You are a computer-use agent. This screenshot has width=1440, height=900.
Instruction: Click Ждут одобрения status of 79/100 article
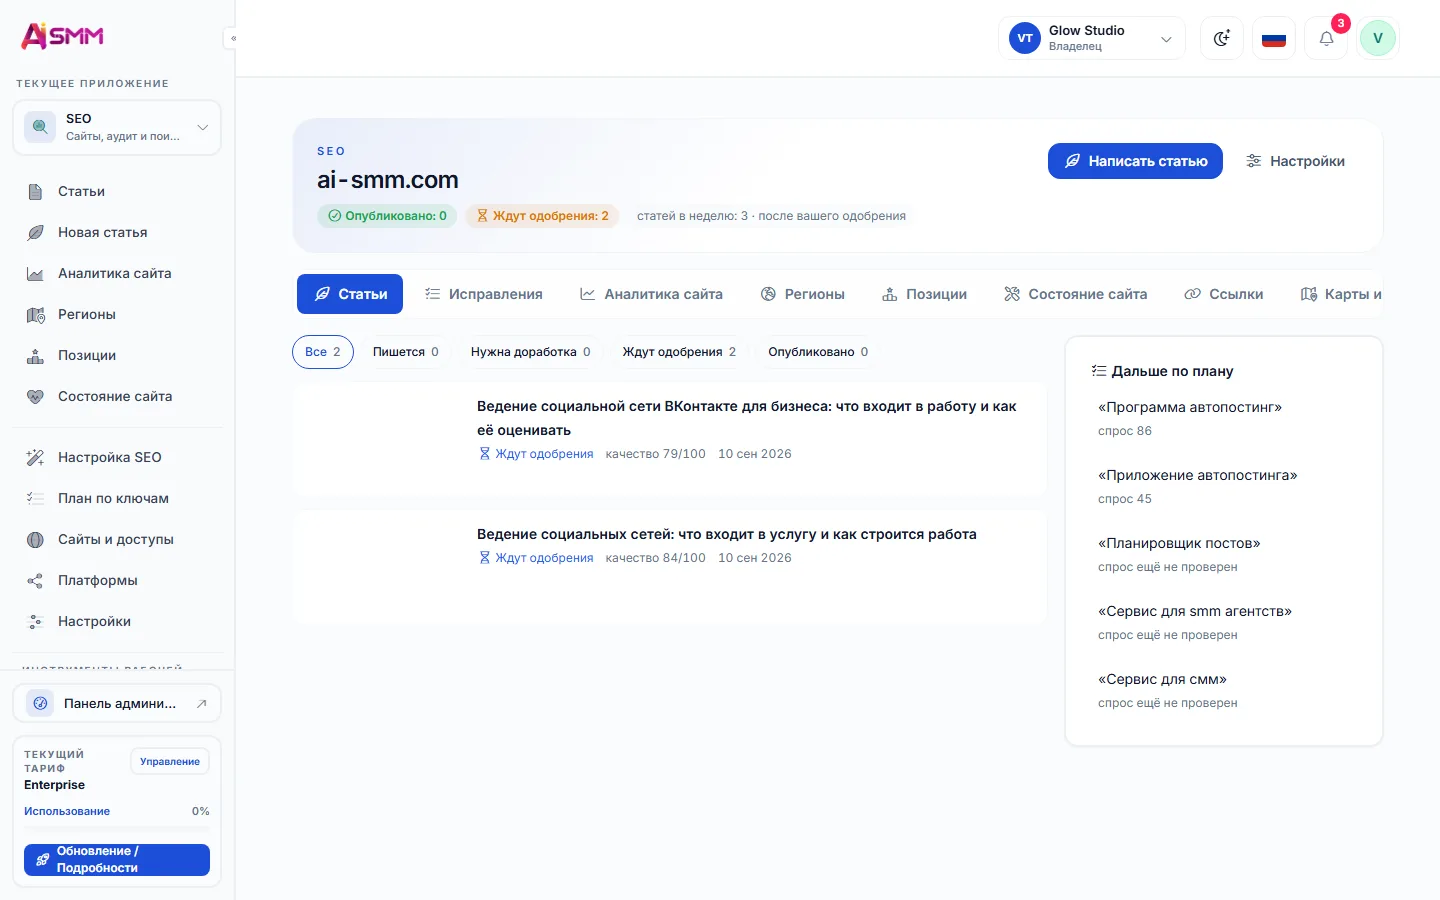pos(536,454)
